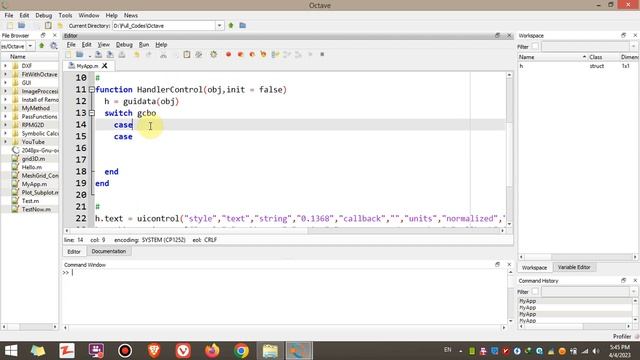Click the Remove All Breakpoints icon
640x360 pixels.
(x=263, y=54)
